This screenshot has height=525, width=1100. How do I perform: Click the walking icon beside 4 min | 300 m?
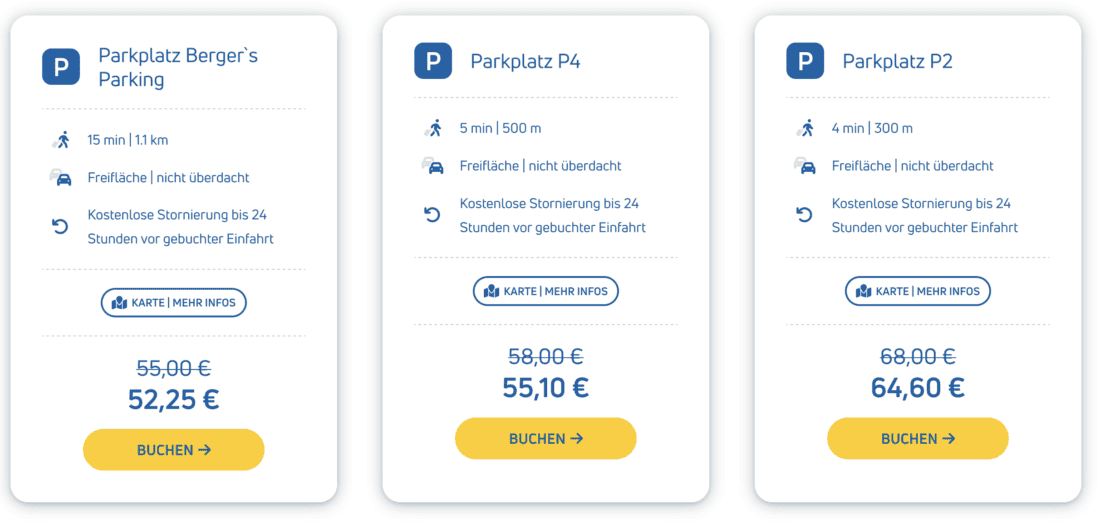pyautogui.click(x=806, y=128)
